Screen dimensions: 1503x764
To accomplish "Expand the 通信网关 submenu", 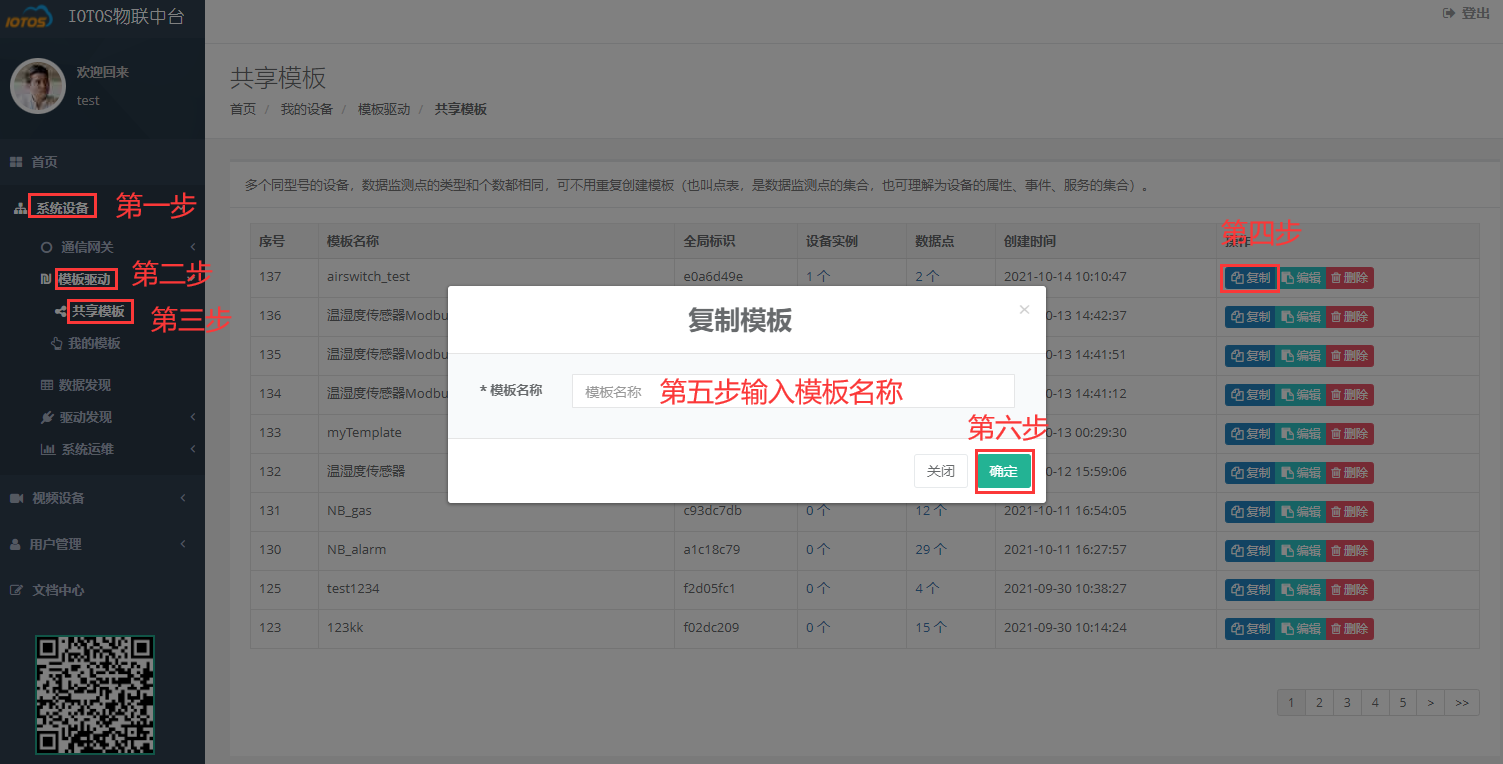I will pyautogui.click(x=87, y=246).
